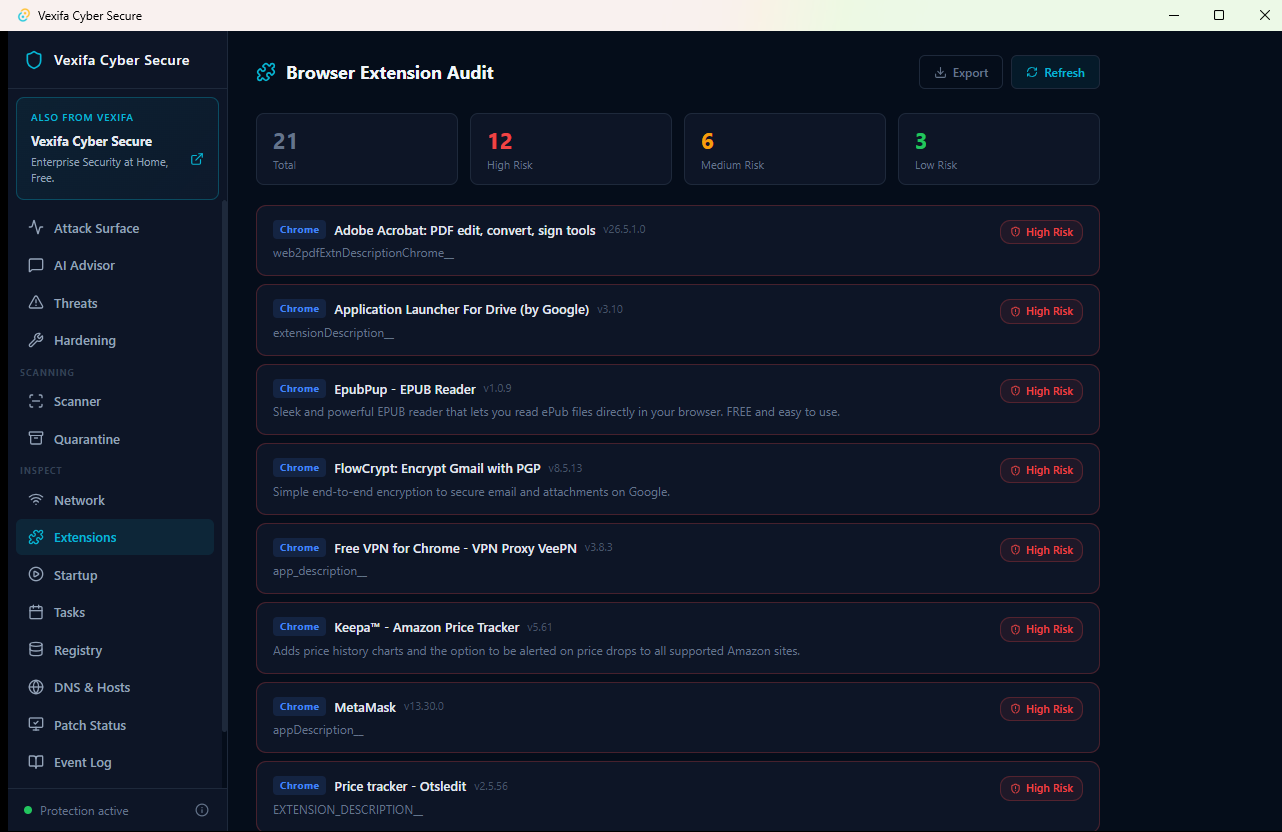Viewport: 1282px width, 832px height.
Task: Refresh the extension list
Action: (x=1055, y=72)
